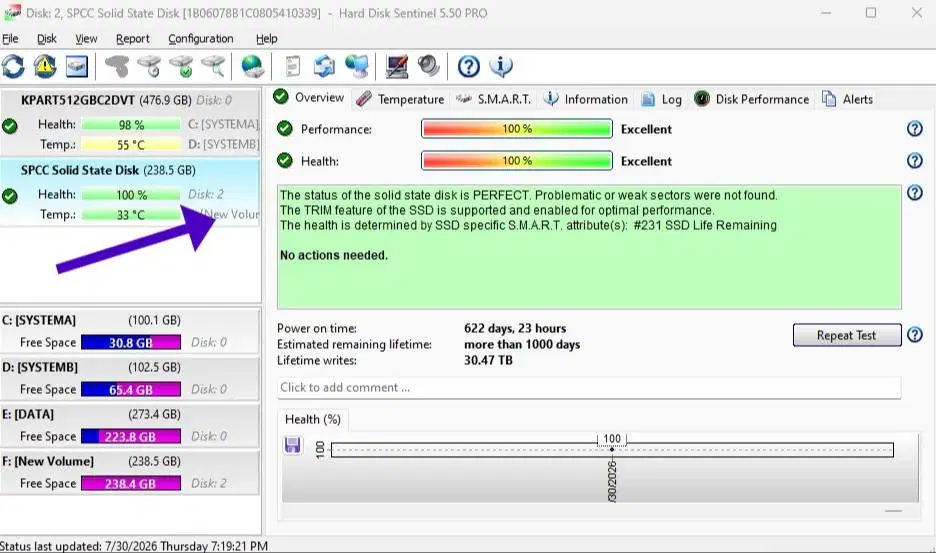Click the blue-framed disk panel toolbar icon
This screenshot has width=936, height=553.
pyautogui.click(x=77, y=66)
